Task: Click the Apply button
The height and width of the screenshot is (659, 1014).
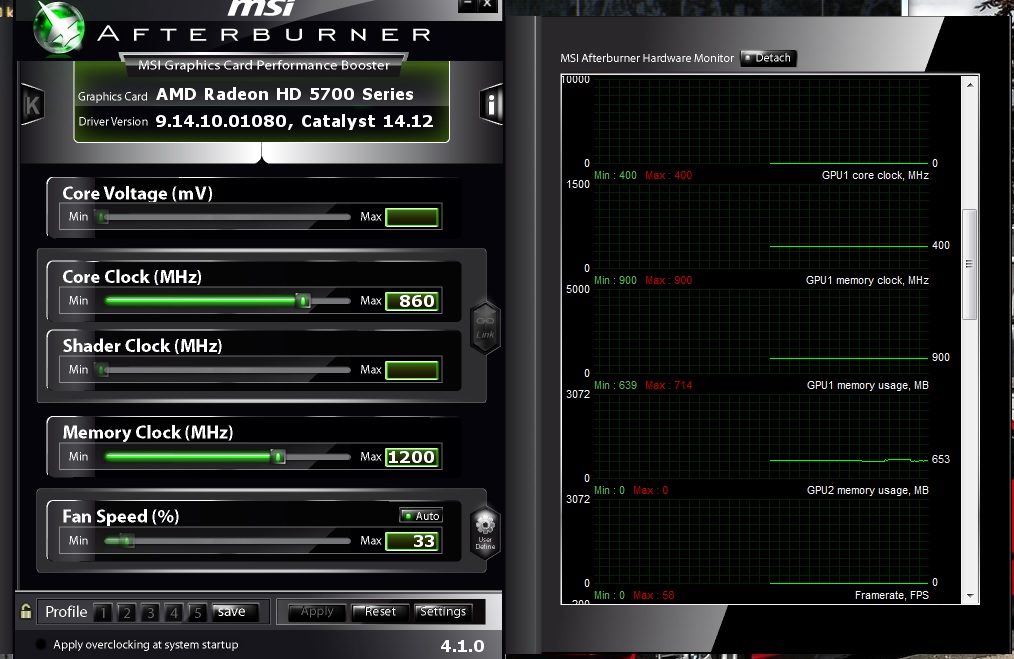Action: 317,612
